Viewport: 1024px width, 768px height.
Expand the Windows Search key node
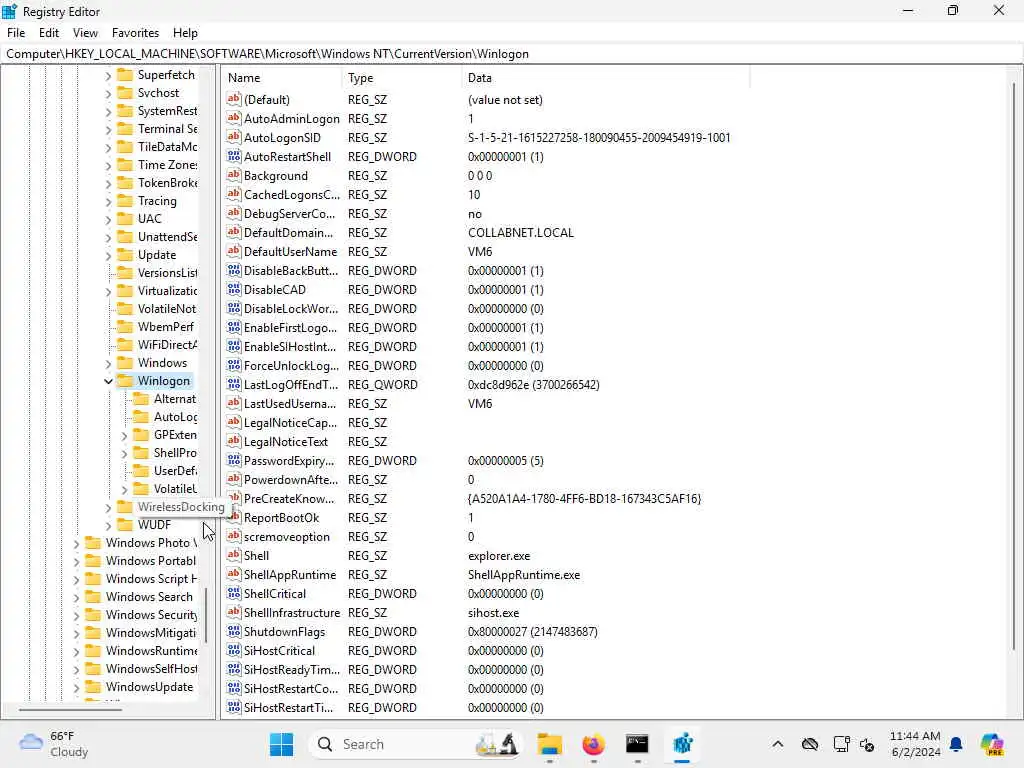click(76, 597)
